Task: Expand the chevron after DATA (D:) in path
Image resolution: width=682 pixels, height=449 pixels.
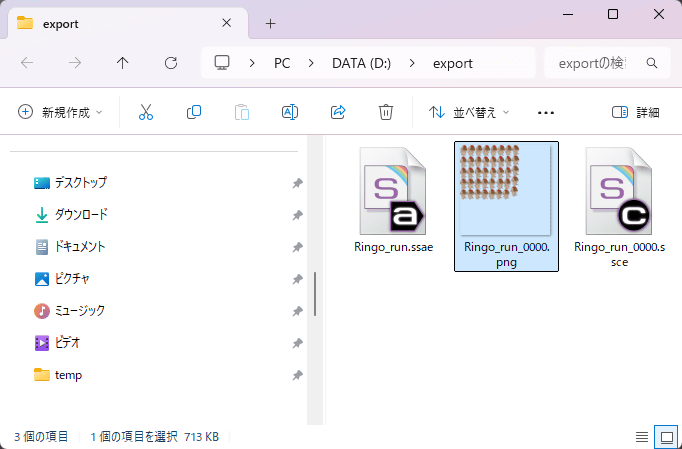Action: click(413, 63)
